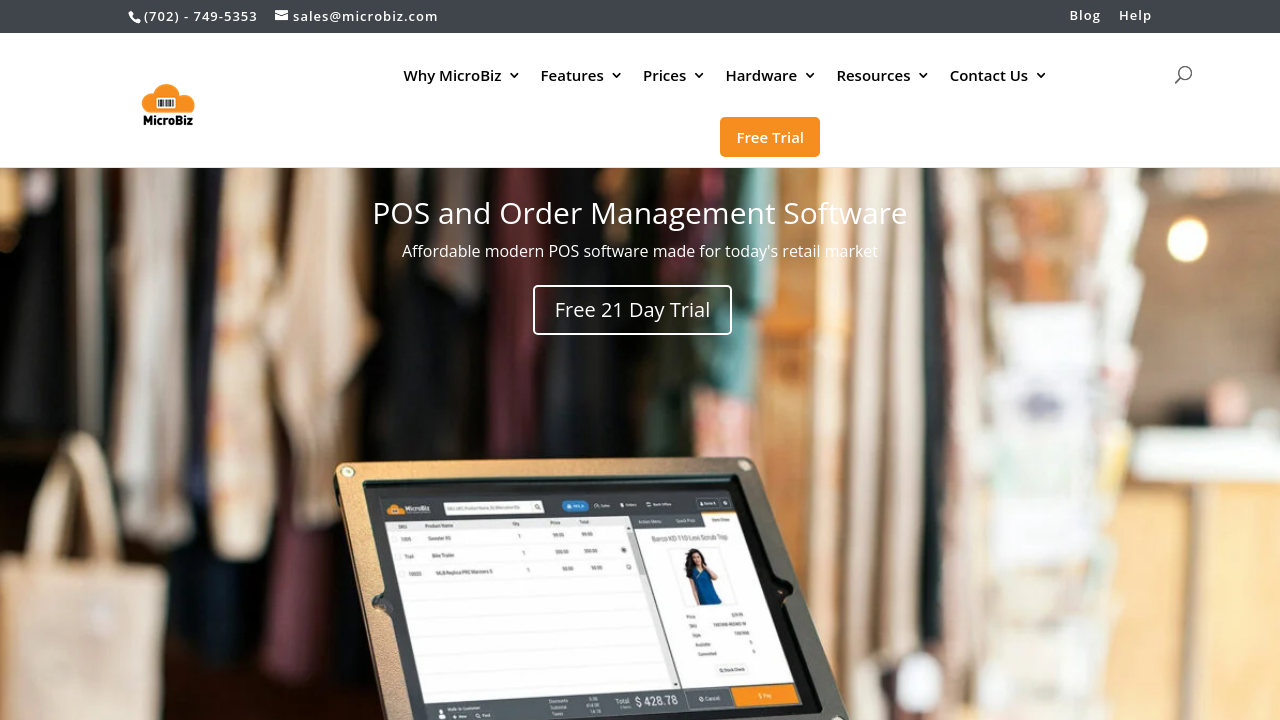
Task: Open the Resources menu
Action: (882, 75)
